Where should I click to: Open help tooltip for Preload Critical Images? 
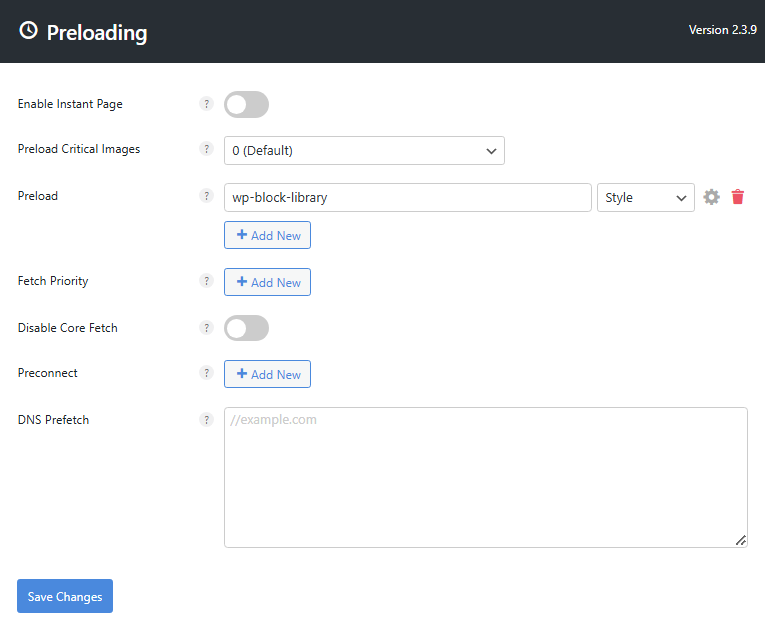pos(206,149)
